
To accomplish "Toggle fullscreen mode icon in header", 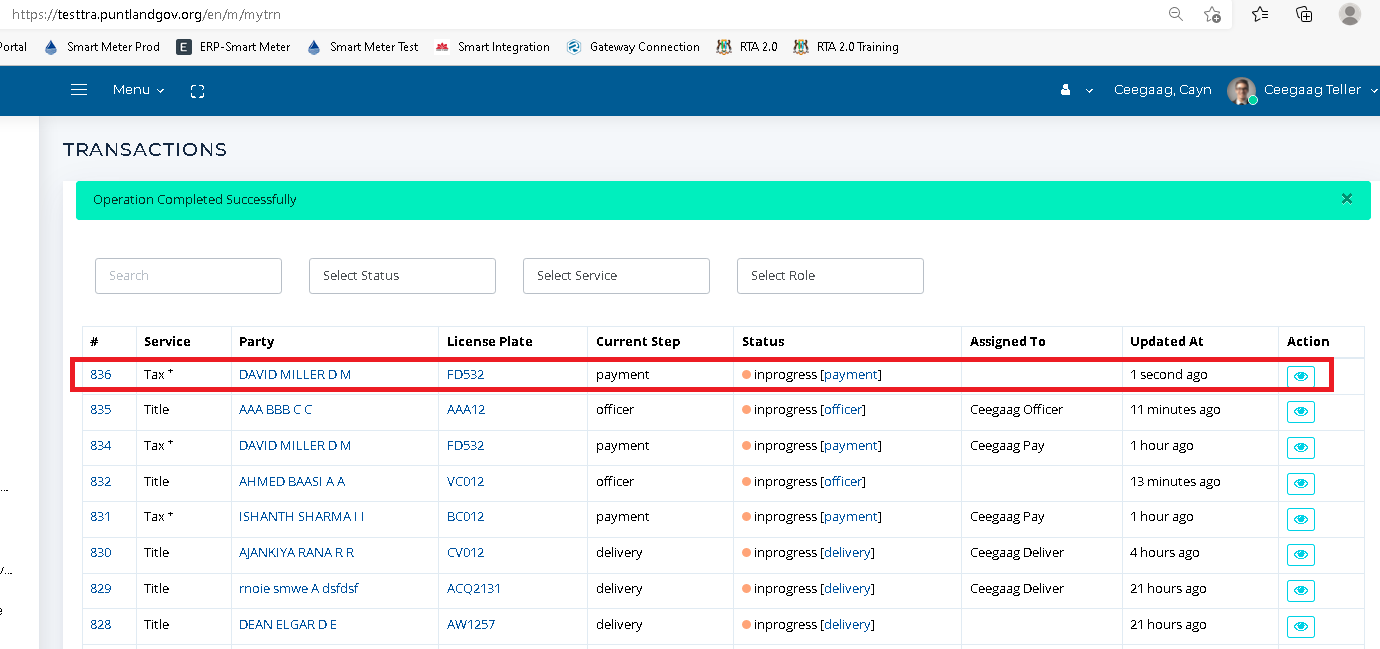I will [x=197, y=91].
